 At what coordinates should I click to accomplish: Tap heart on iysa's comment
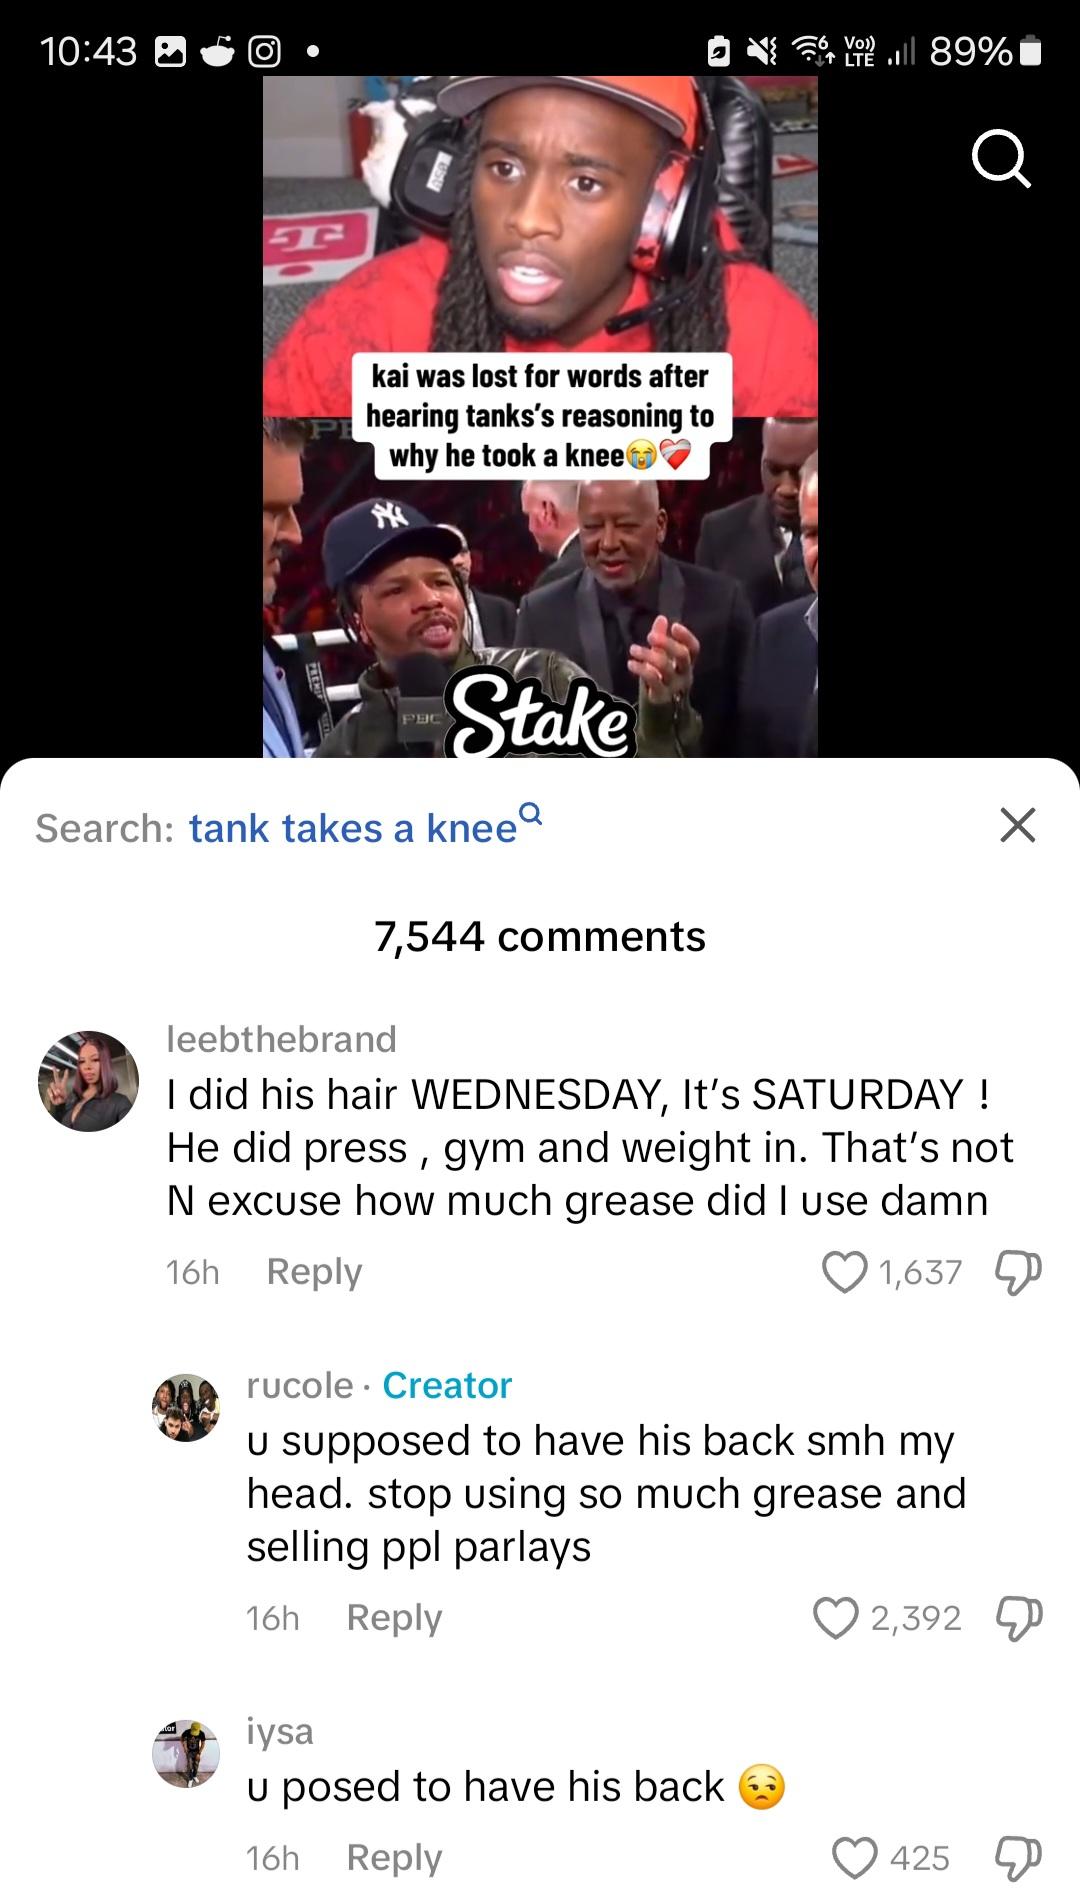[855, 1858]
